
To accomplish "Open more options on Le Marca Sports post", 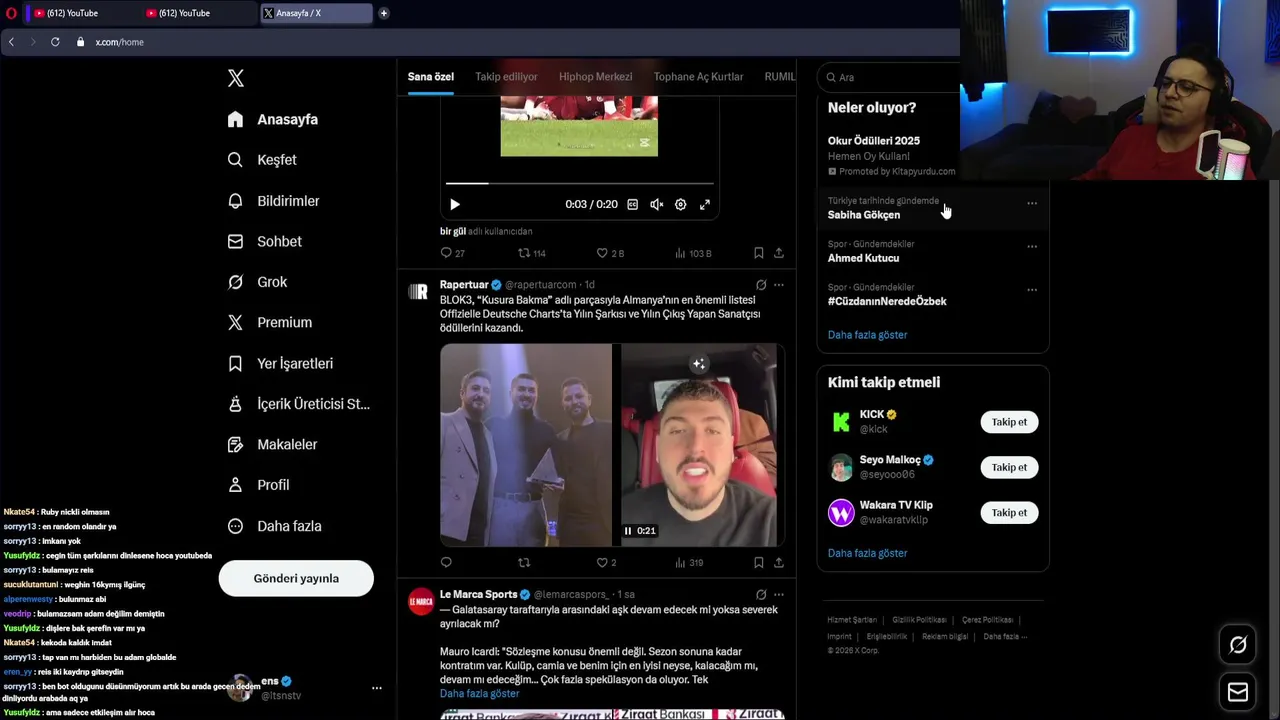I will coord(779,594).
